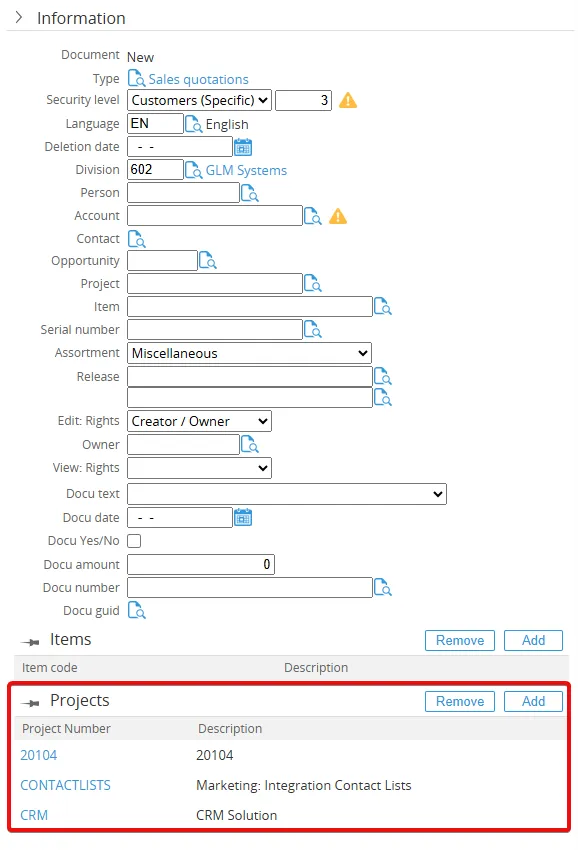Click the warning icon beside Security level
Screen dimensions: 578x850
(348, 100)
